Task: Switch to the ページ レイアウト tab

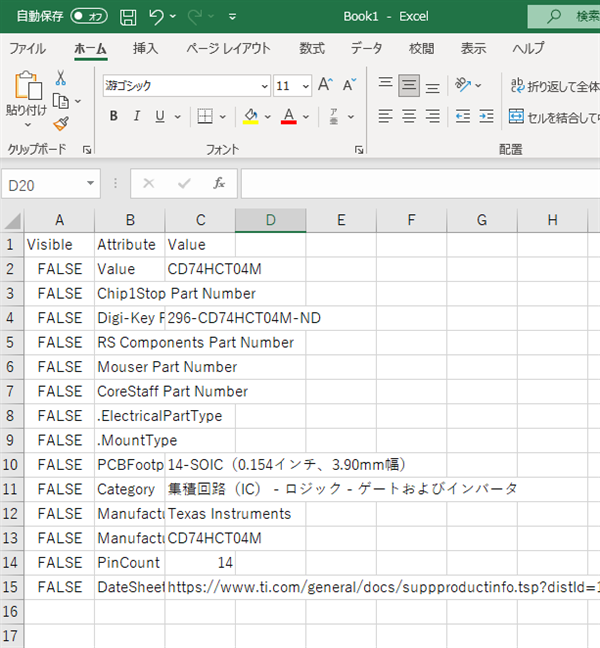Action: tap(228, 49)
